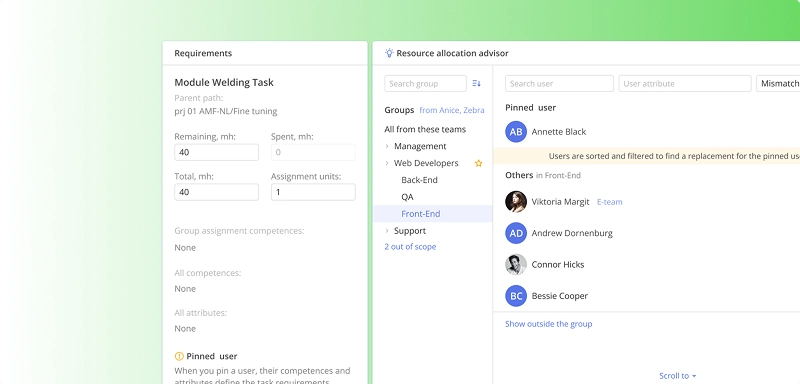This screenshot has height=384, width=800.
Task: Click Bessie Cooper's BC avatar
Action: click(x=516, y=296)
